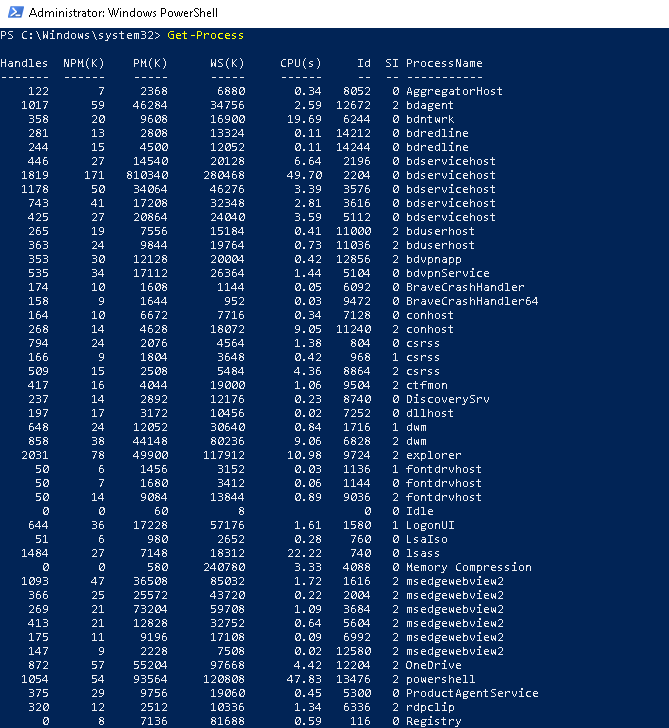The image size is (669, 728).
Task: Click the PowerShell icon in title bar
Action: (x=15, y=12)
